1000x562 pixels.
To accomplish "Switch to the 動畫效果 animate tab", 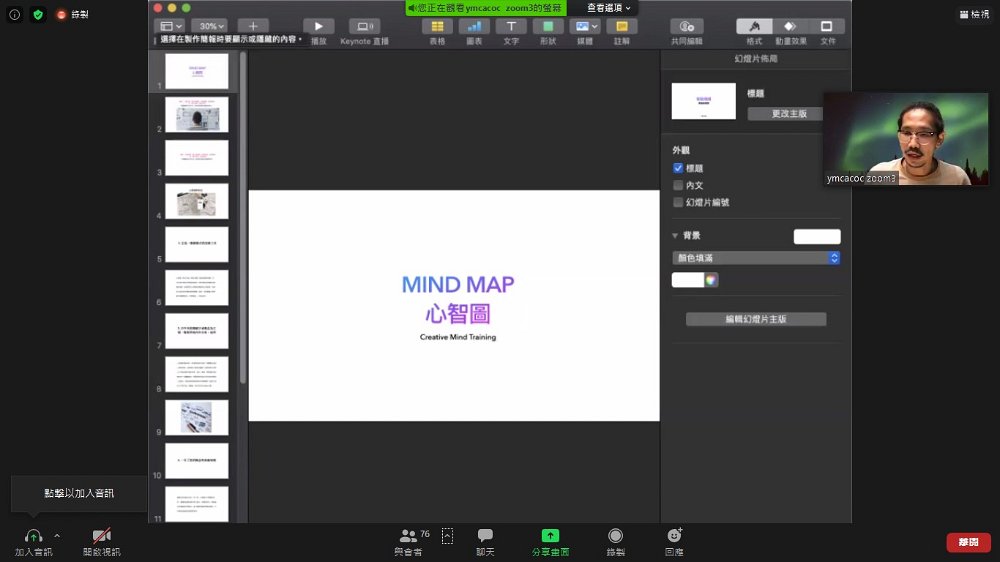I will tap(790, 26).
